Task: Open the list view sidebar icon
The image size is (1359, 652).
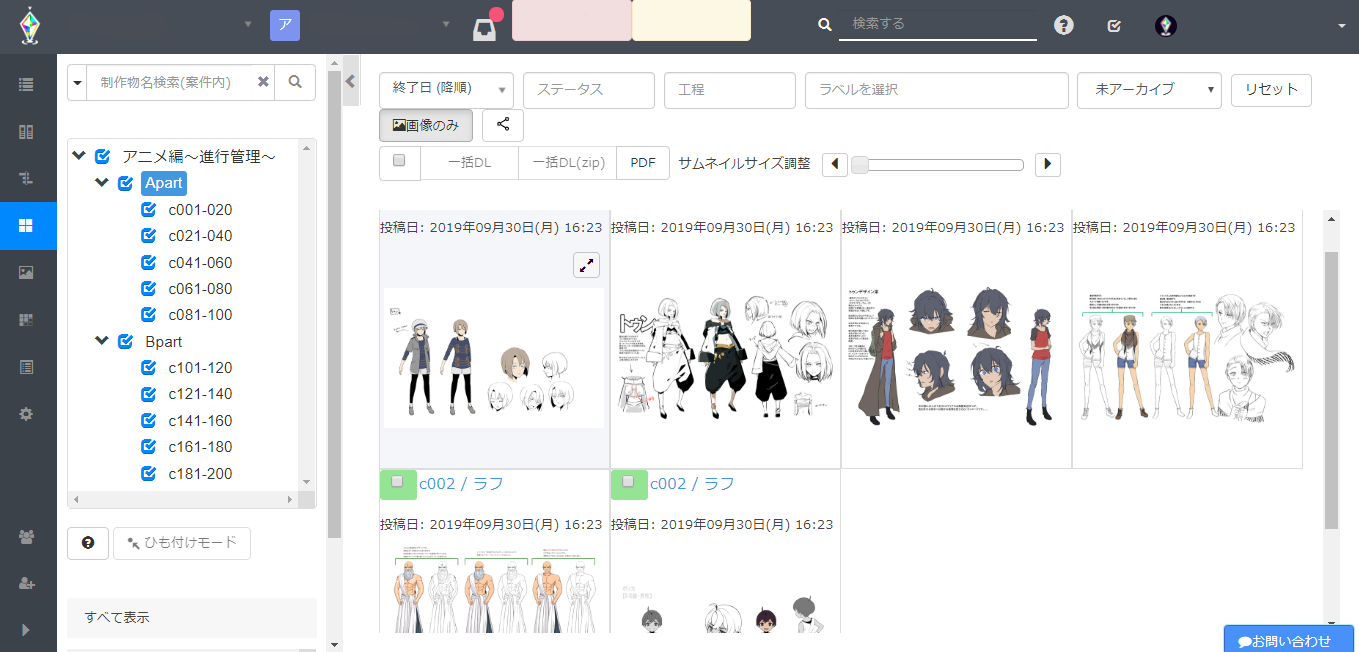Action: tap(27, 85)
